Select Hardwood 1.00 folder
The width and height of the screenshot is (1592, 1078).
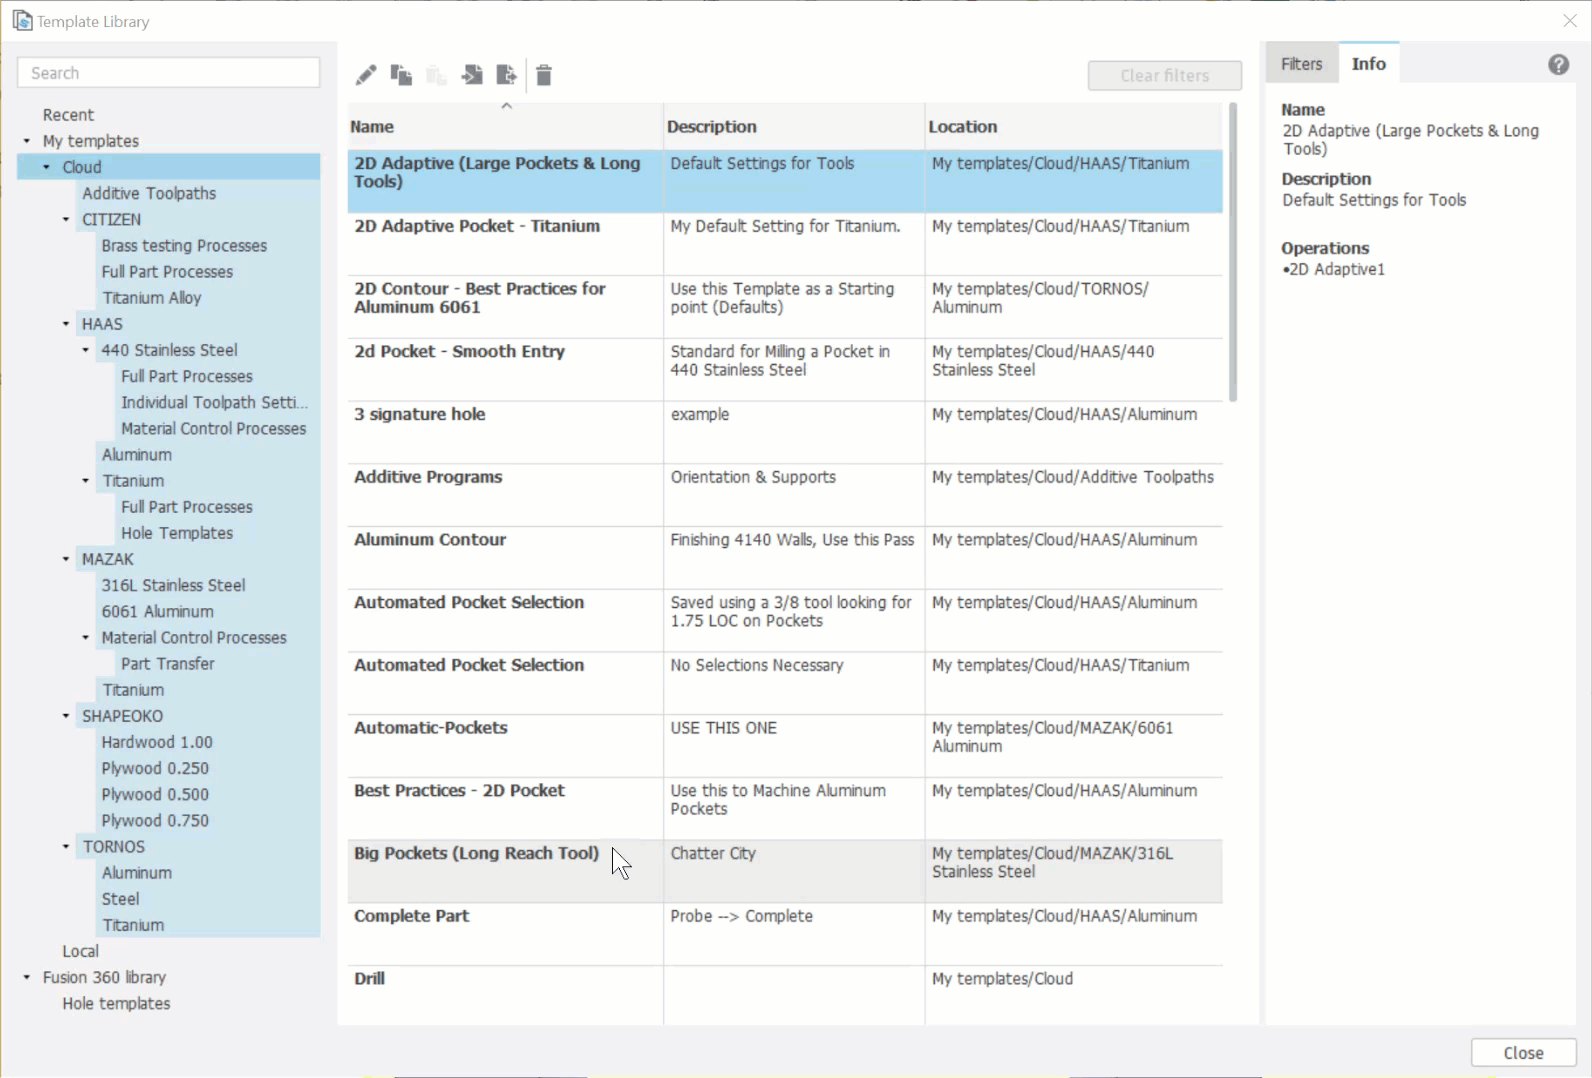click(x=157, y=742)
